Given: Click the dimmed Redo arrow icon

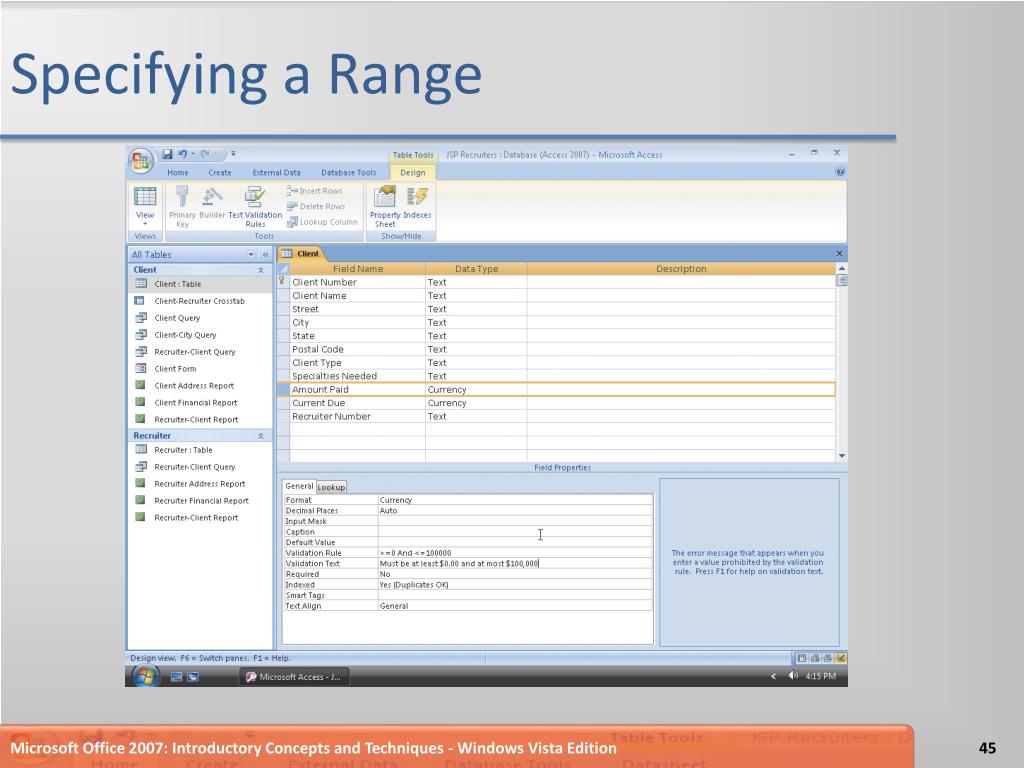Looking at the screenshot, I should [x=205, y=154].
